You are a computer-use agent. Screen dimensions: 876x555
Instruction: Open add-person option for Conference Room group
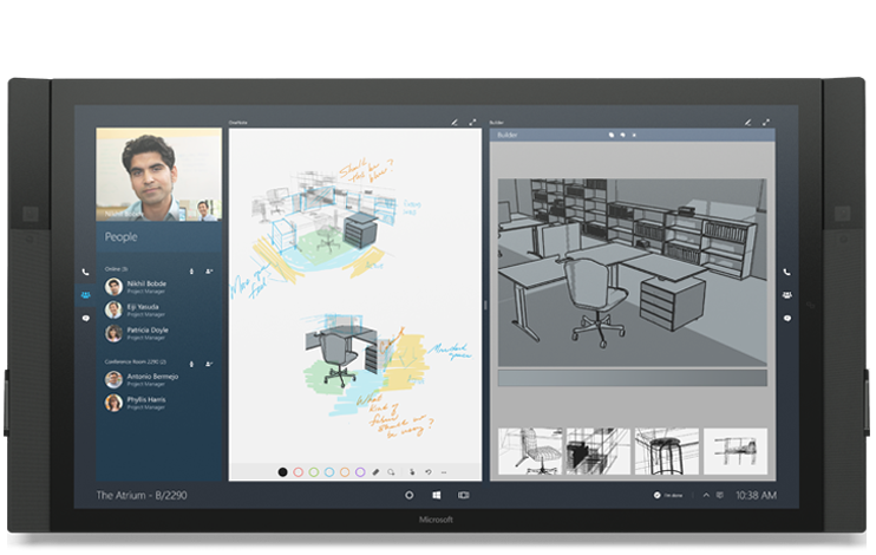tap(208, 361)
